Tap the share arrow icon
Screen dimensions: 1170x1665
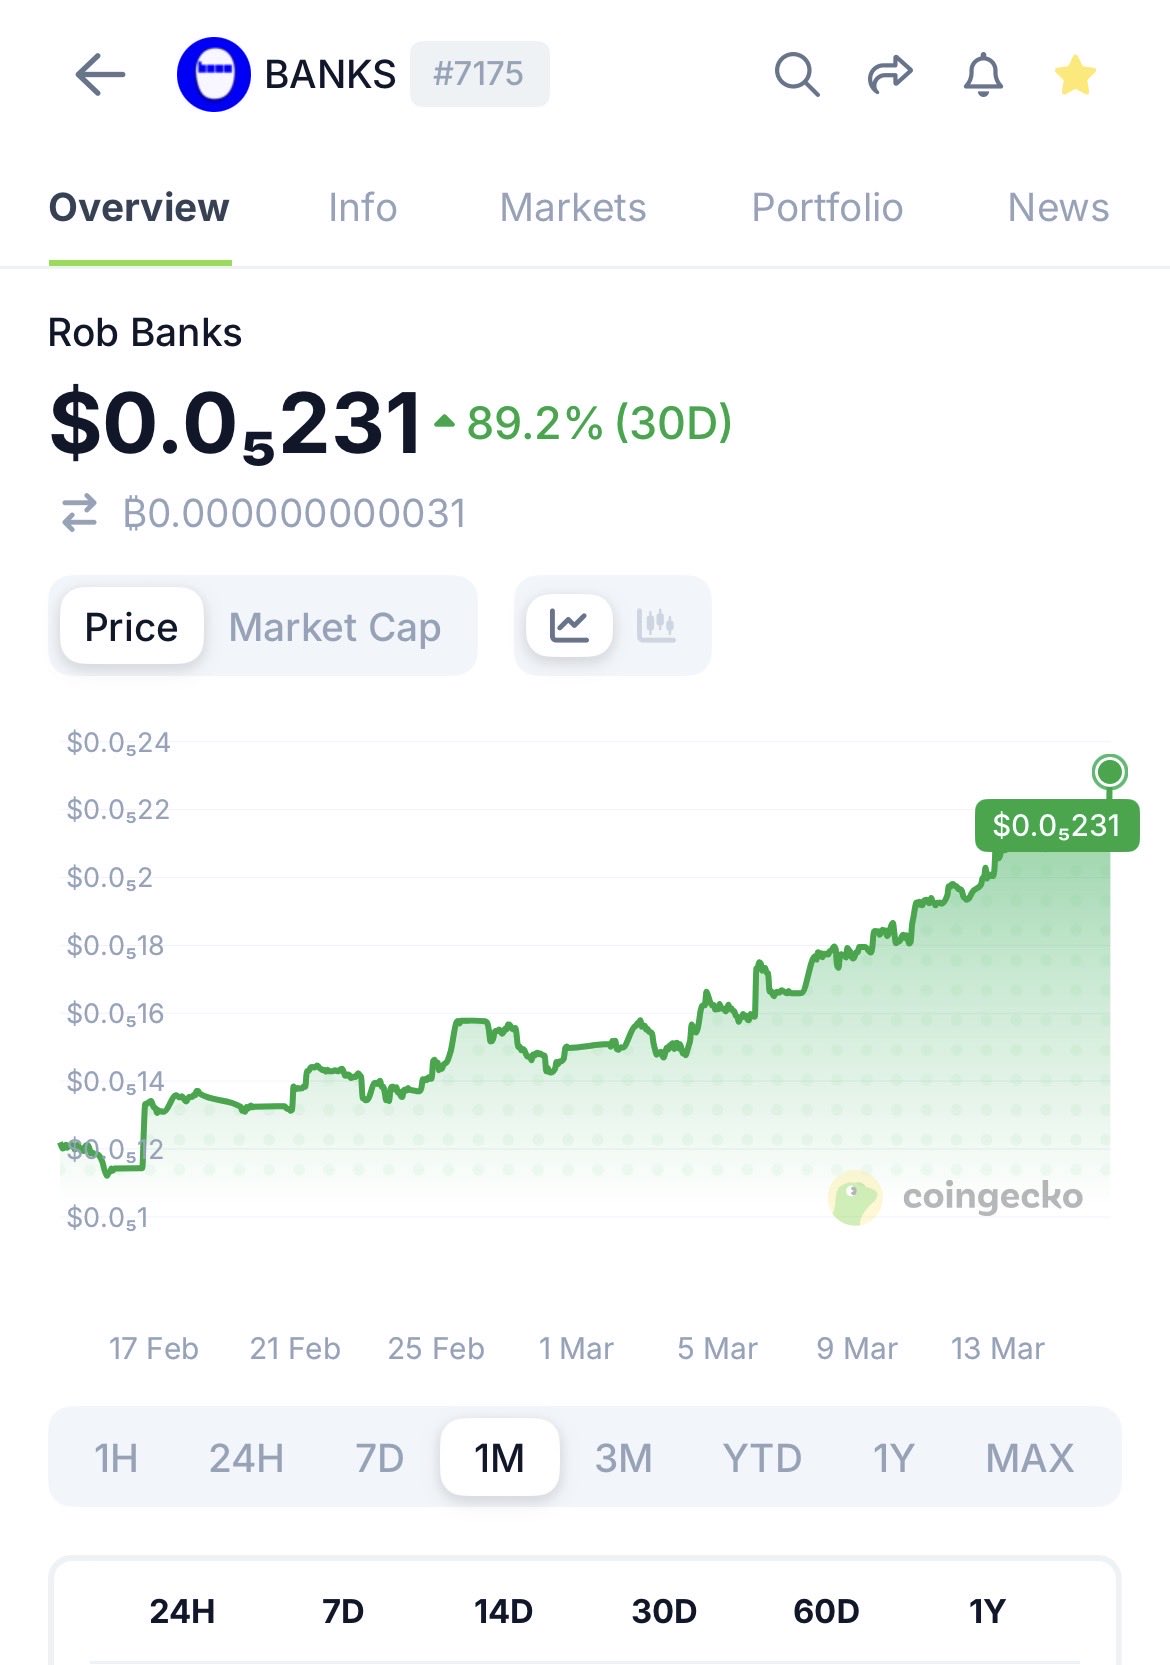889,74
